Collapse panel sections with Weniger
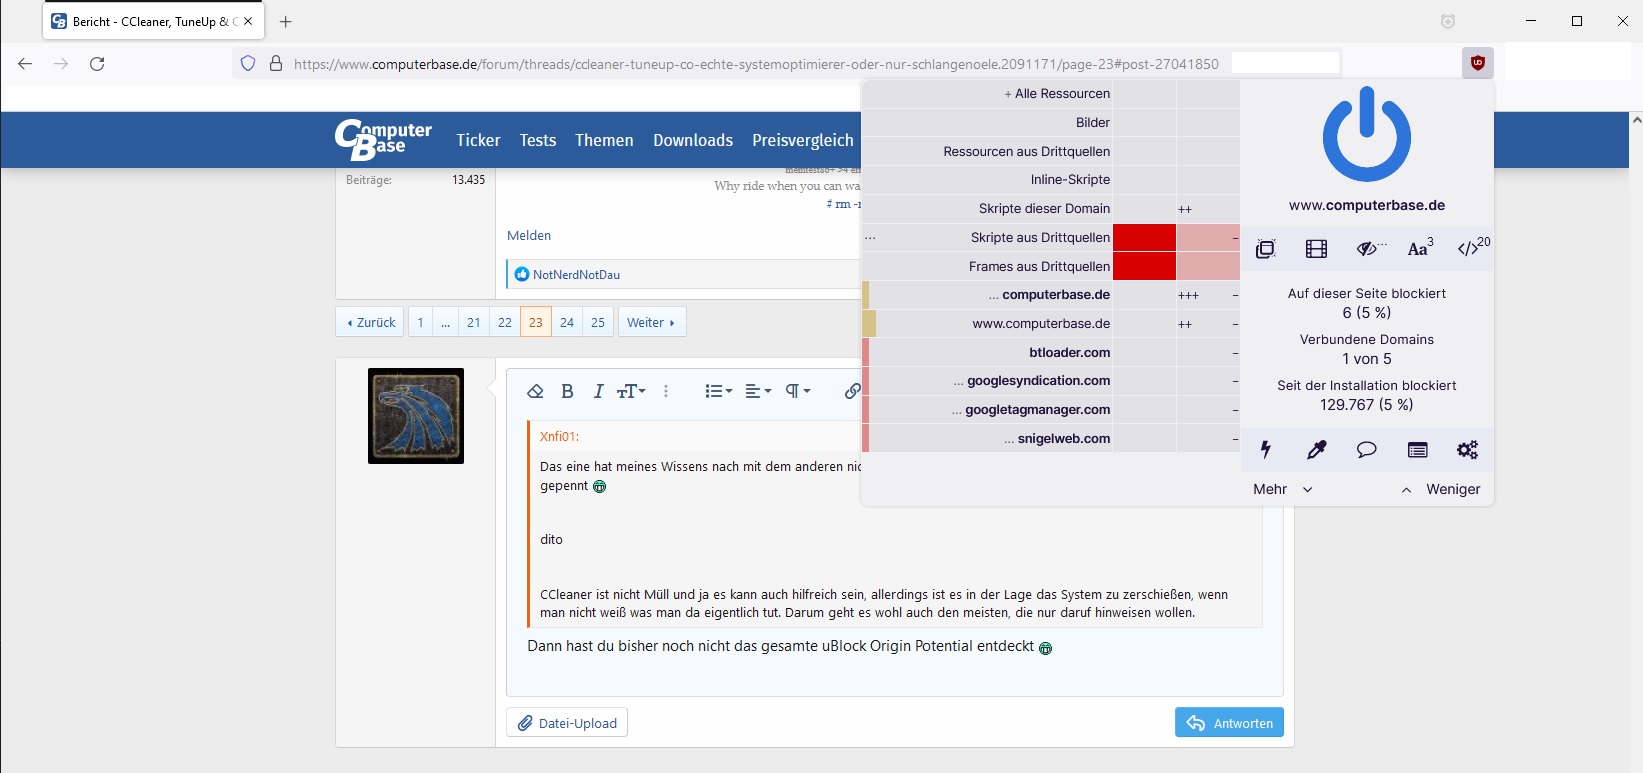The width and height of the screenshot is (1643, 773). click(x=1440, y=489)
